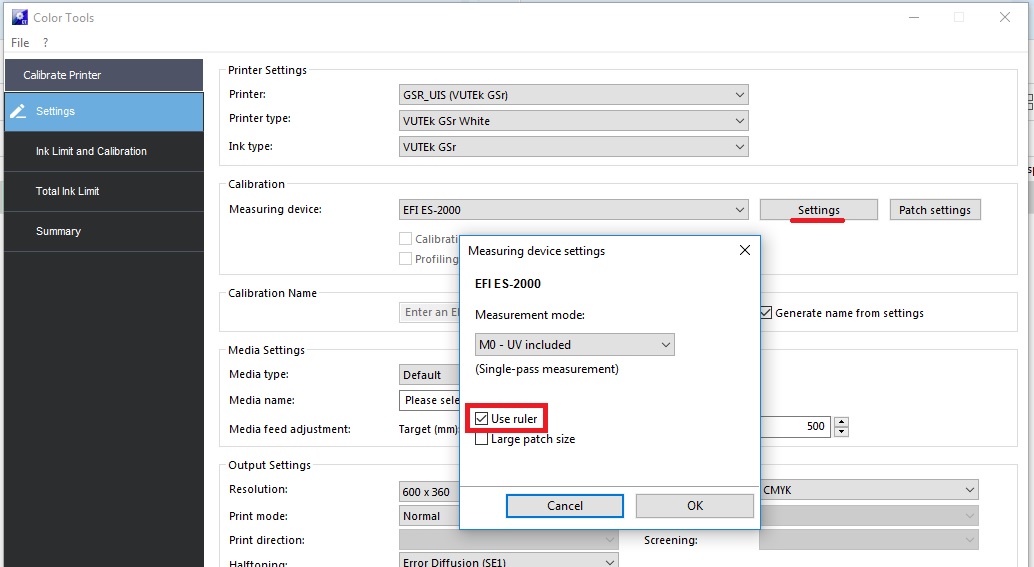Decrease the media feed value 500
1034x567 pixels.
pos(841,432)
